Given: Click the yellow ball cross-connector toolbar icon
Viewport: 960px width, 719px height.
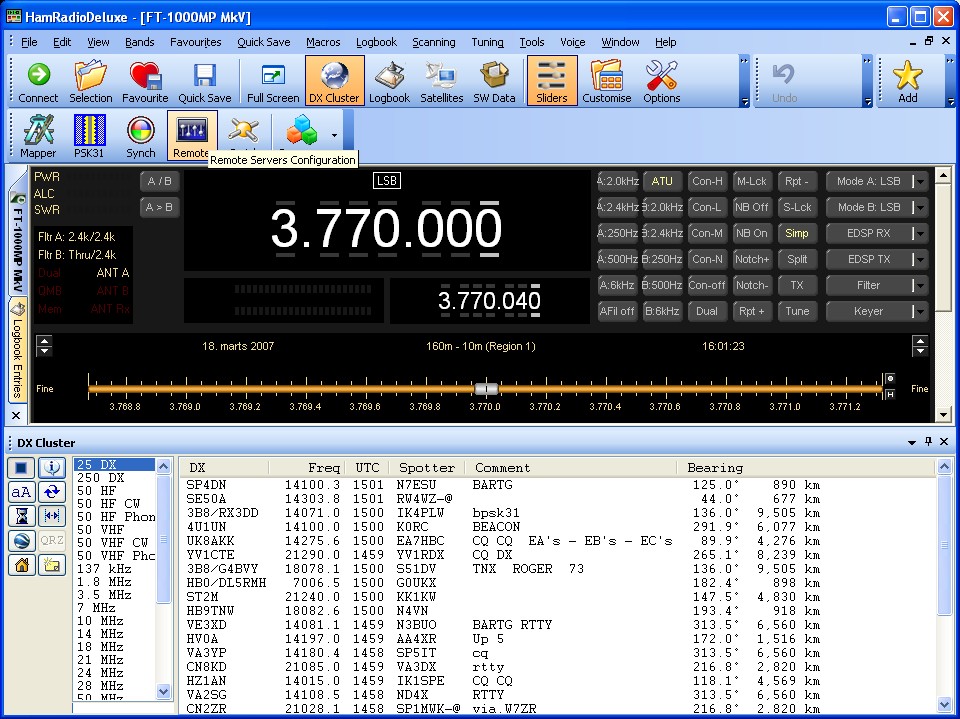Looking at the screenshot, I should [x=243, y=132].
